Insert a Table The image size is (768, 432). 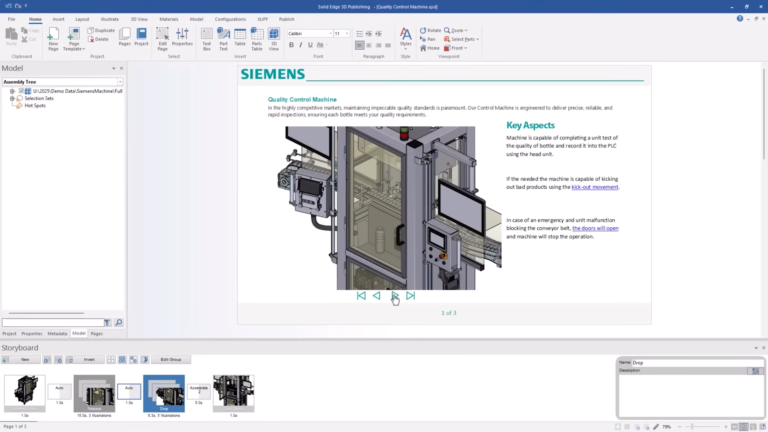[240, 37]
